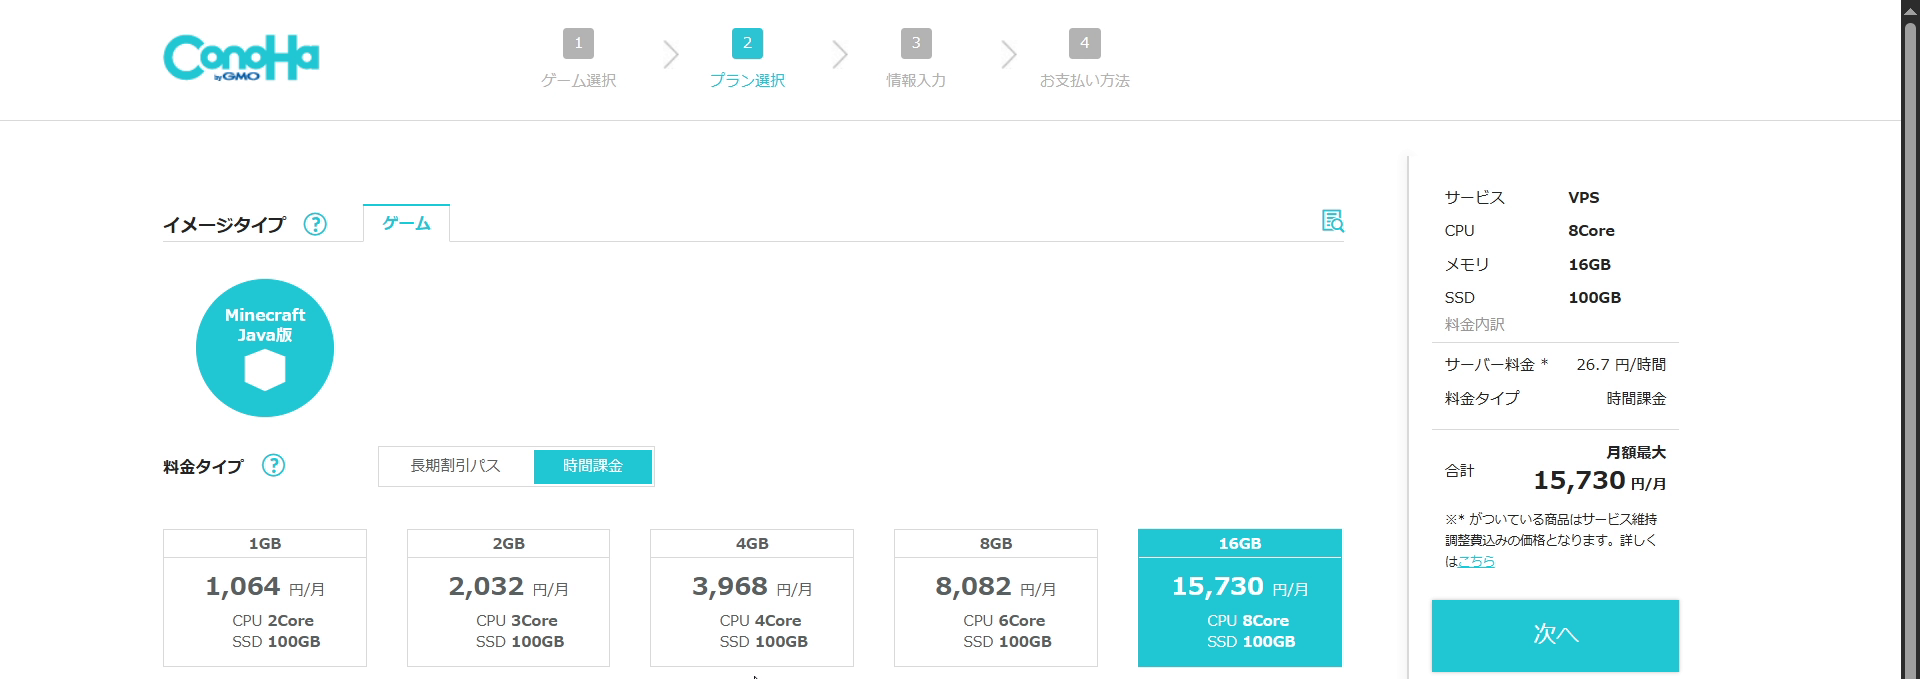The width and height of the screenshot is (1920, 679).
Task: Click the help icon beside 料金タイプ
Action: coord(273,465)
